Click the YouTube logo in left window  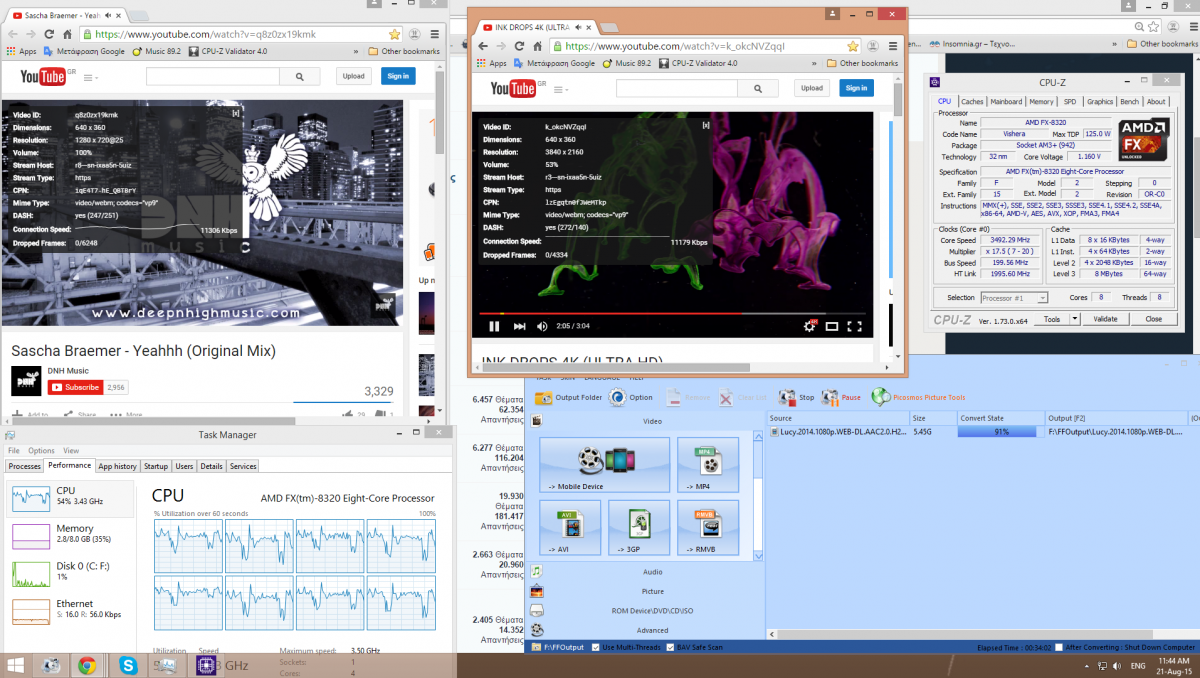pos(43,76)
